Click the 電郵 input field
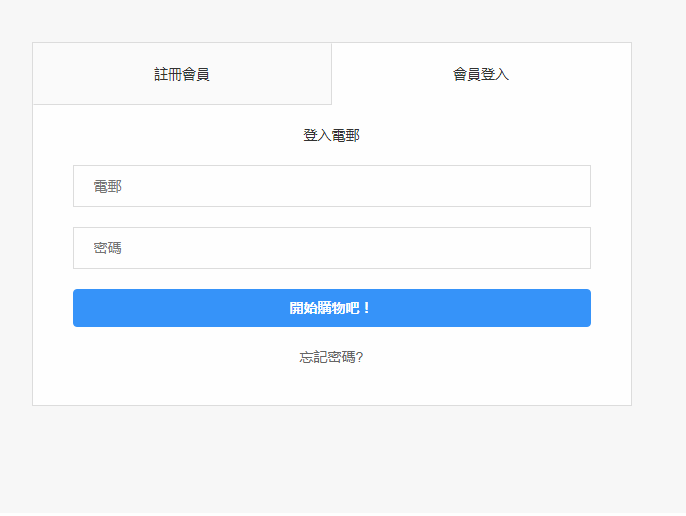686x516 pixels. pos(331,186)
